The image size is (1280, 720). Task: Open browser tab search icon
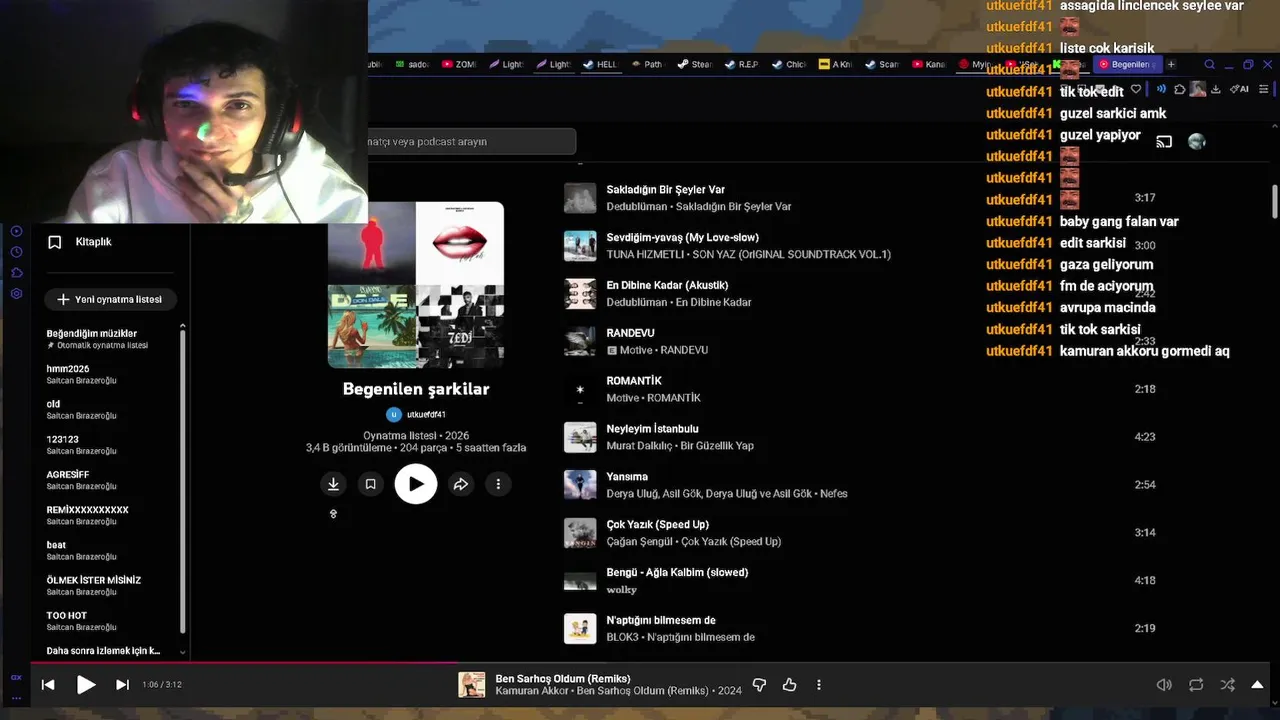[x=1209, y=64]
